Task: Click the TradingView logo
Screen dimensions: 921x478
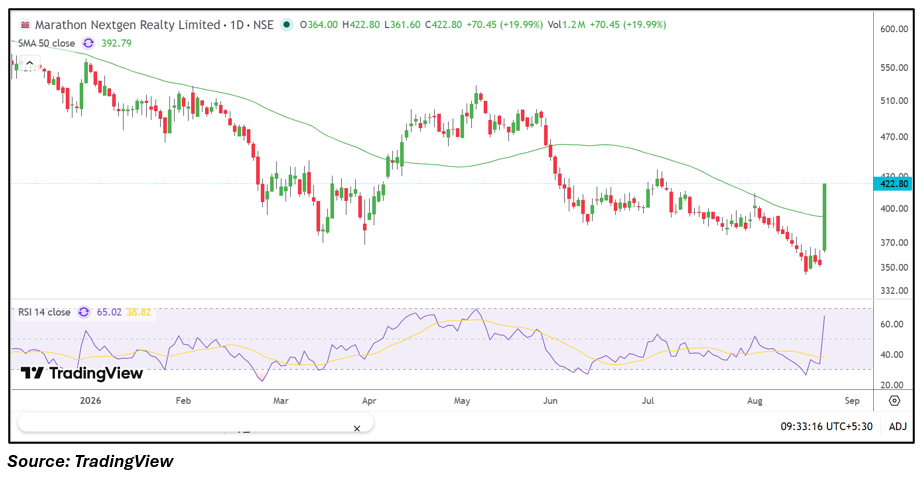Action: click(82, 373)
